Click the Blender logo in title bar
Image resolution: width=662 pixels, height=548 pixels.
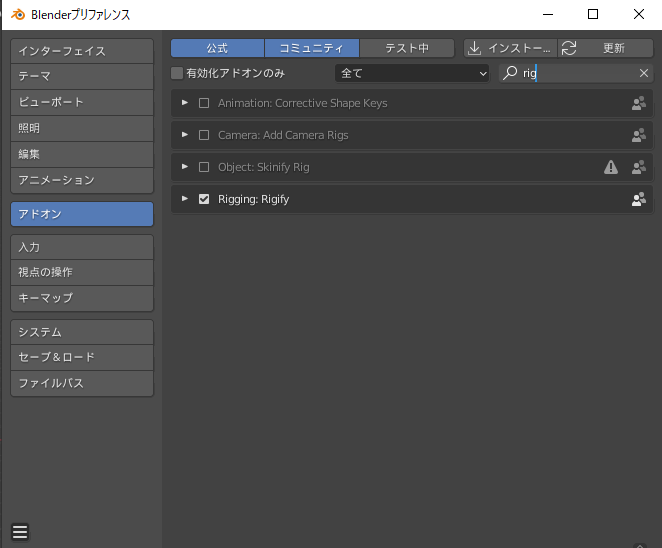click(18, 15)
